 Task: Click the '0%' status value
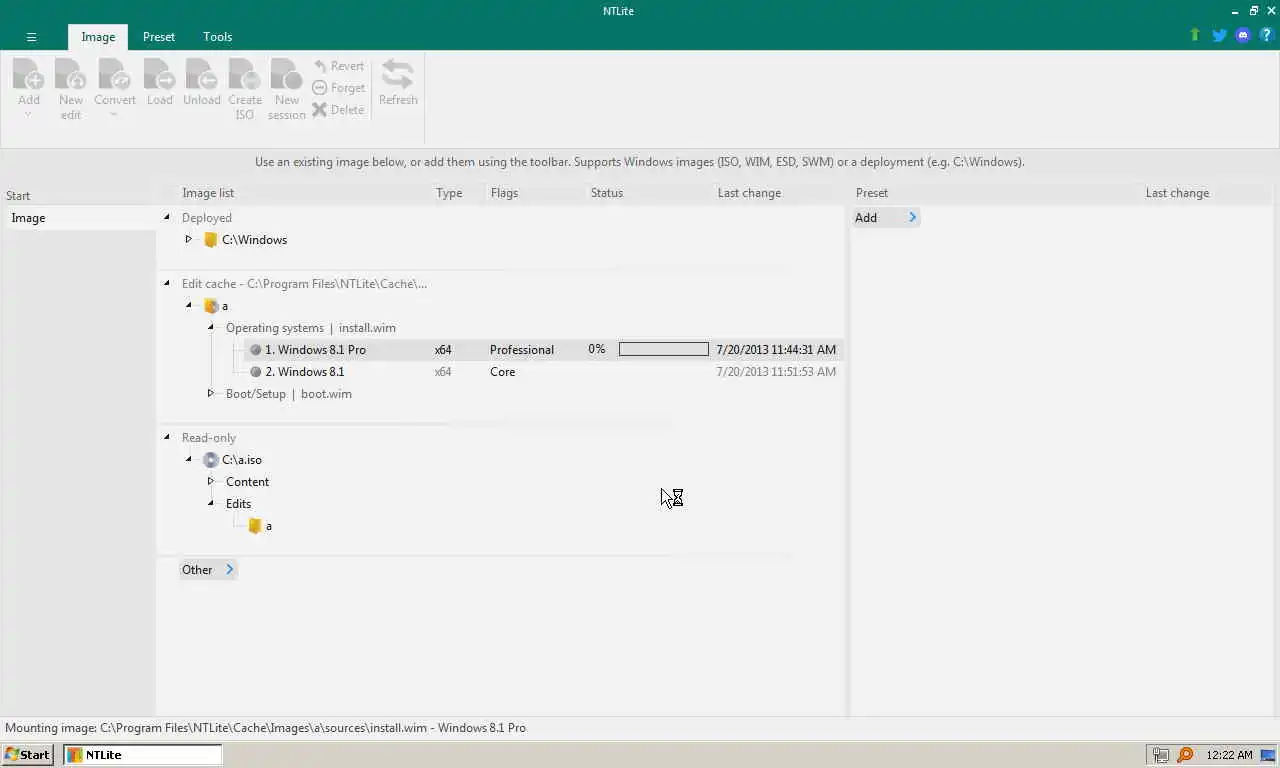[597, 349]
